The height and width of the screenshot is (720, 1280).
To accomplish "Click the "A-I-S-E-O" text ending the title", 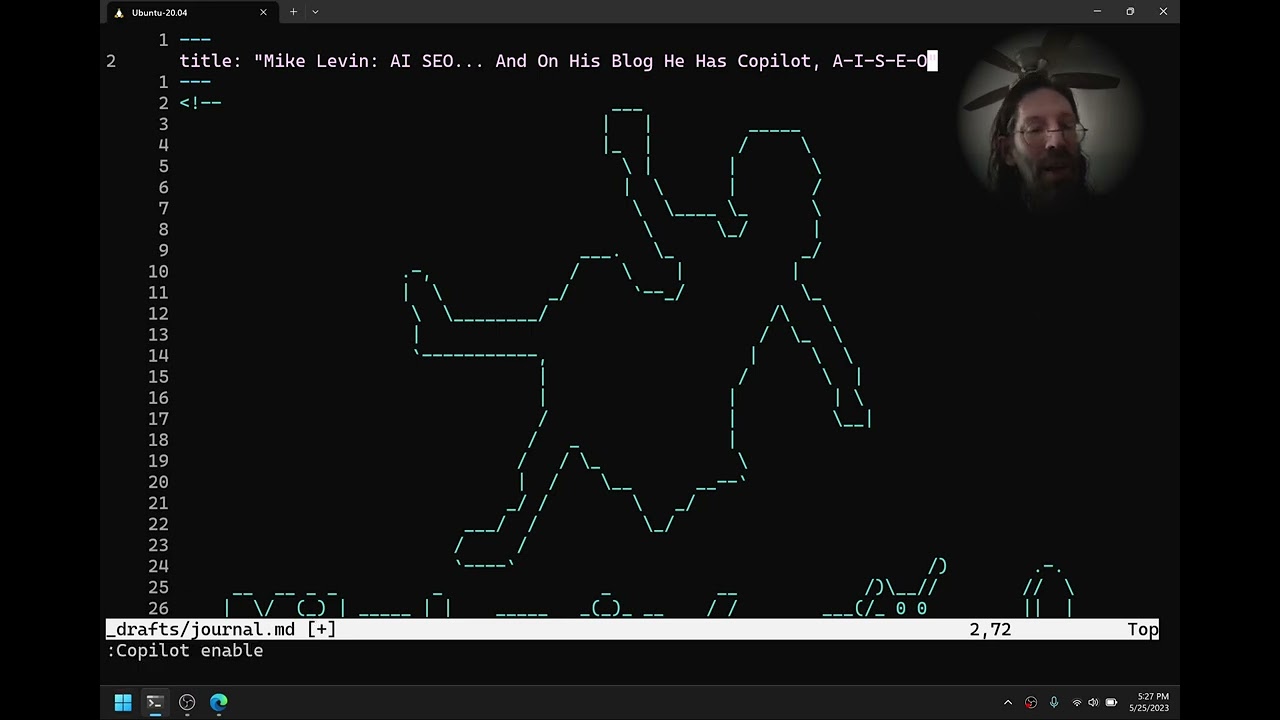I will (x=880, y=61).
